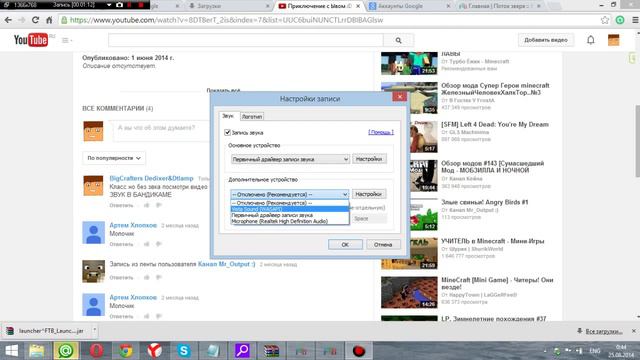Click the browser address bar URL
640x360 pixels.
[x=227, y=20]
